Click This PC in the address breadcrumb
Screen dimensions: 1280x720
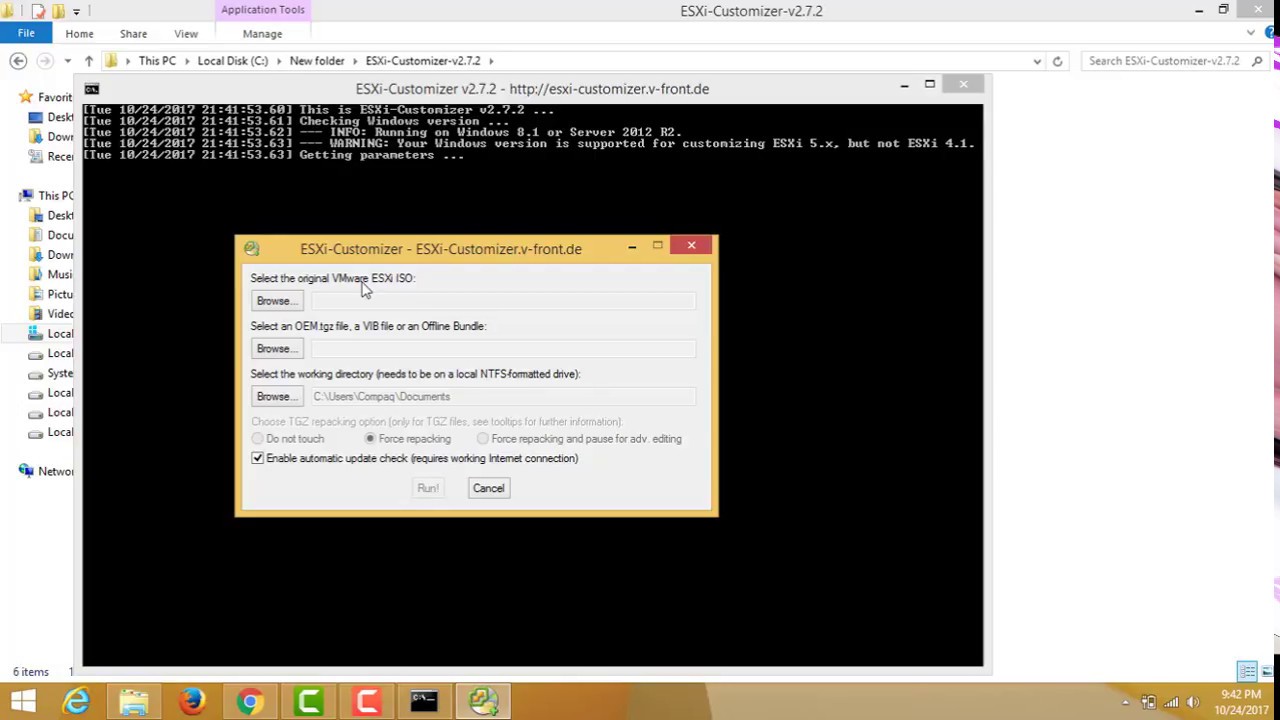[157, 61]
